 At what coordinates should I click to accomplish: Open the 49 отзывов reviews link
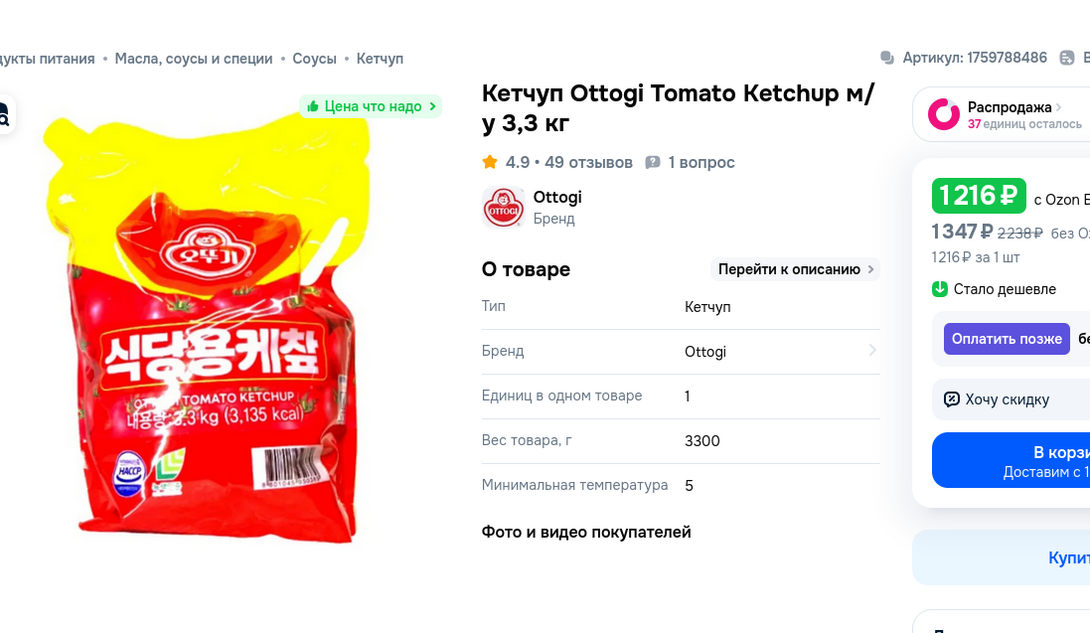589,163
